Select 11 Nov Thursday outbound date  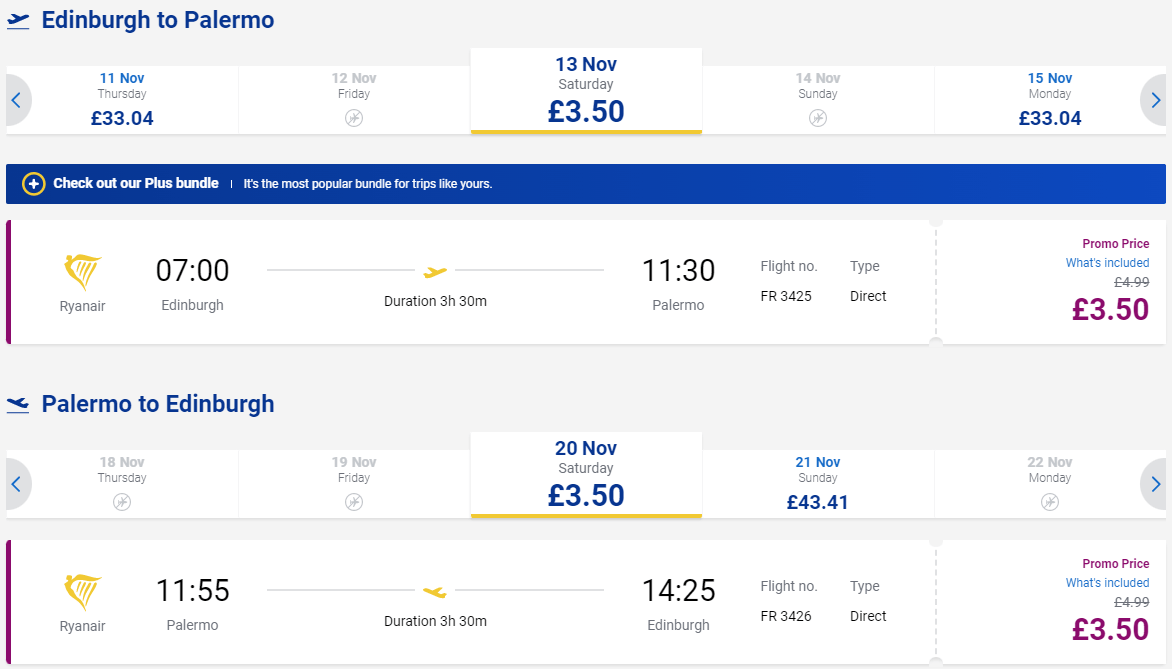pos(122,100)
